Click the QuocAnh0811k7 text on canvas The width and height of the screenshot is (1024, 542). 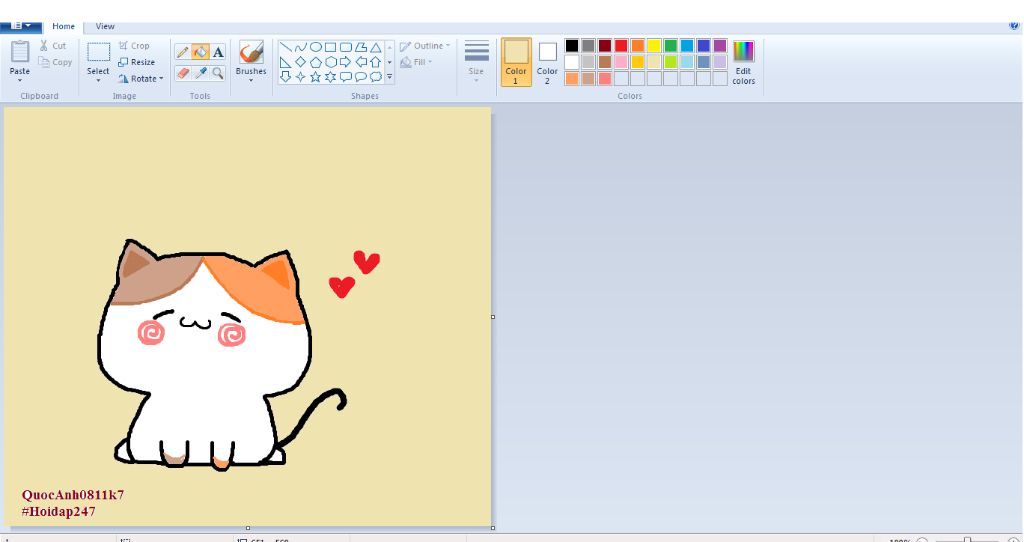pyautogui.click(x=73, y=494)
